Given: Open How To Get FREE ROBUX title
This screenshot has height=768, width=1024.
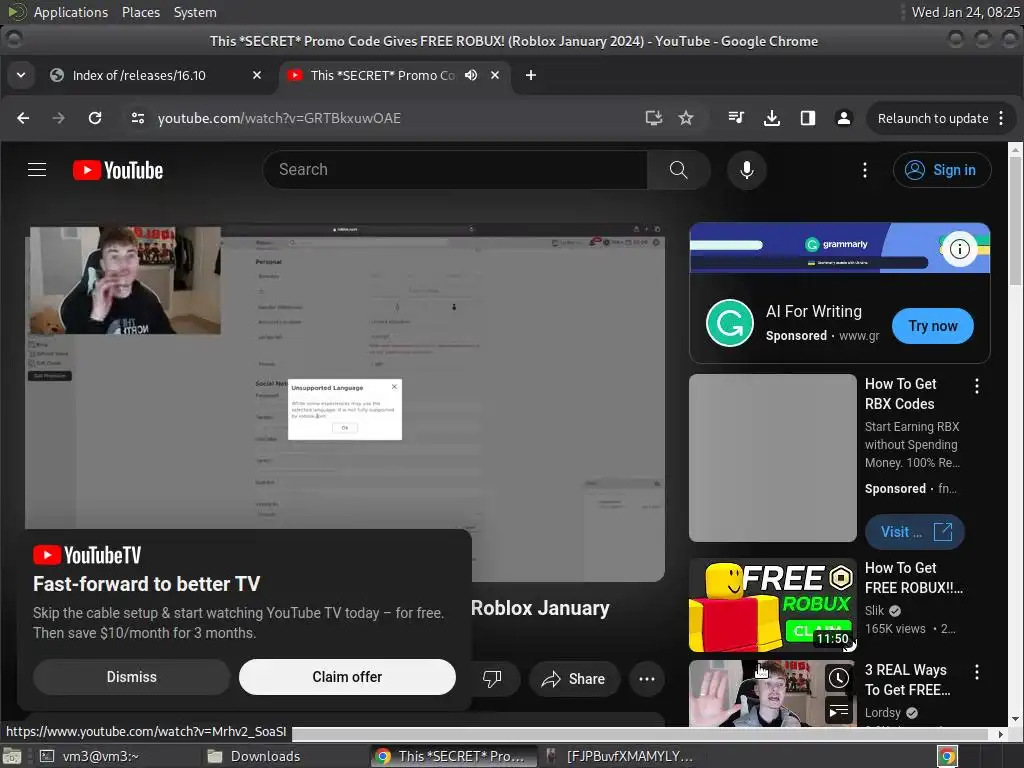Looking at the screenshot, I should (x=913, y=578).
